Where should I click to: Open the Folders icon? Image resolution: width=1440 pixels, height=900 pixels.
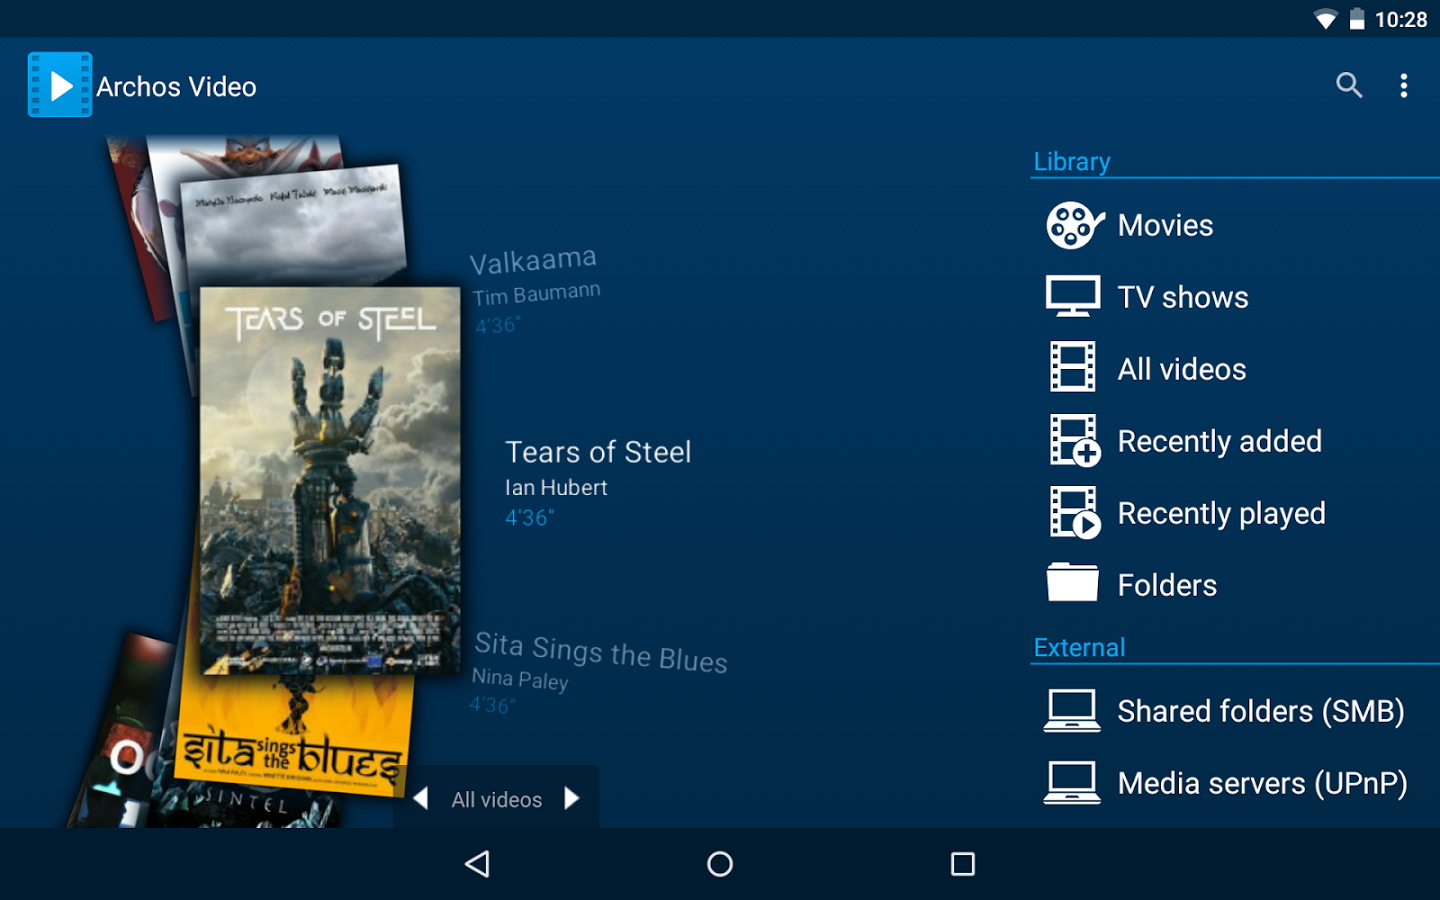click(1071, 583)
